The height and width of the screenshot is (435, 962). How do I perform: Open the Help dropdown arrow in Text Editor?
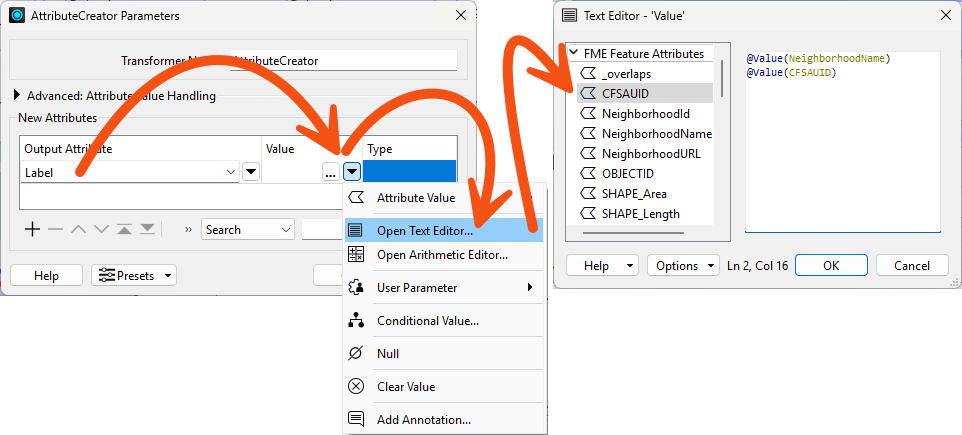(x=630, y=266)
